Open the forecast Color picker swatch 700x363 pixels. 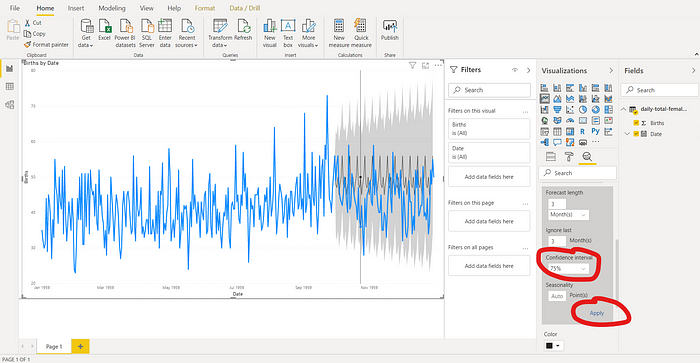click(554, 346)
